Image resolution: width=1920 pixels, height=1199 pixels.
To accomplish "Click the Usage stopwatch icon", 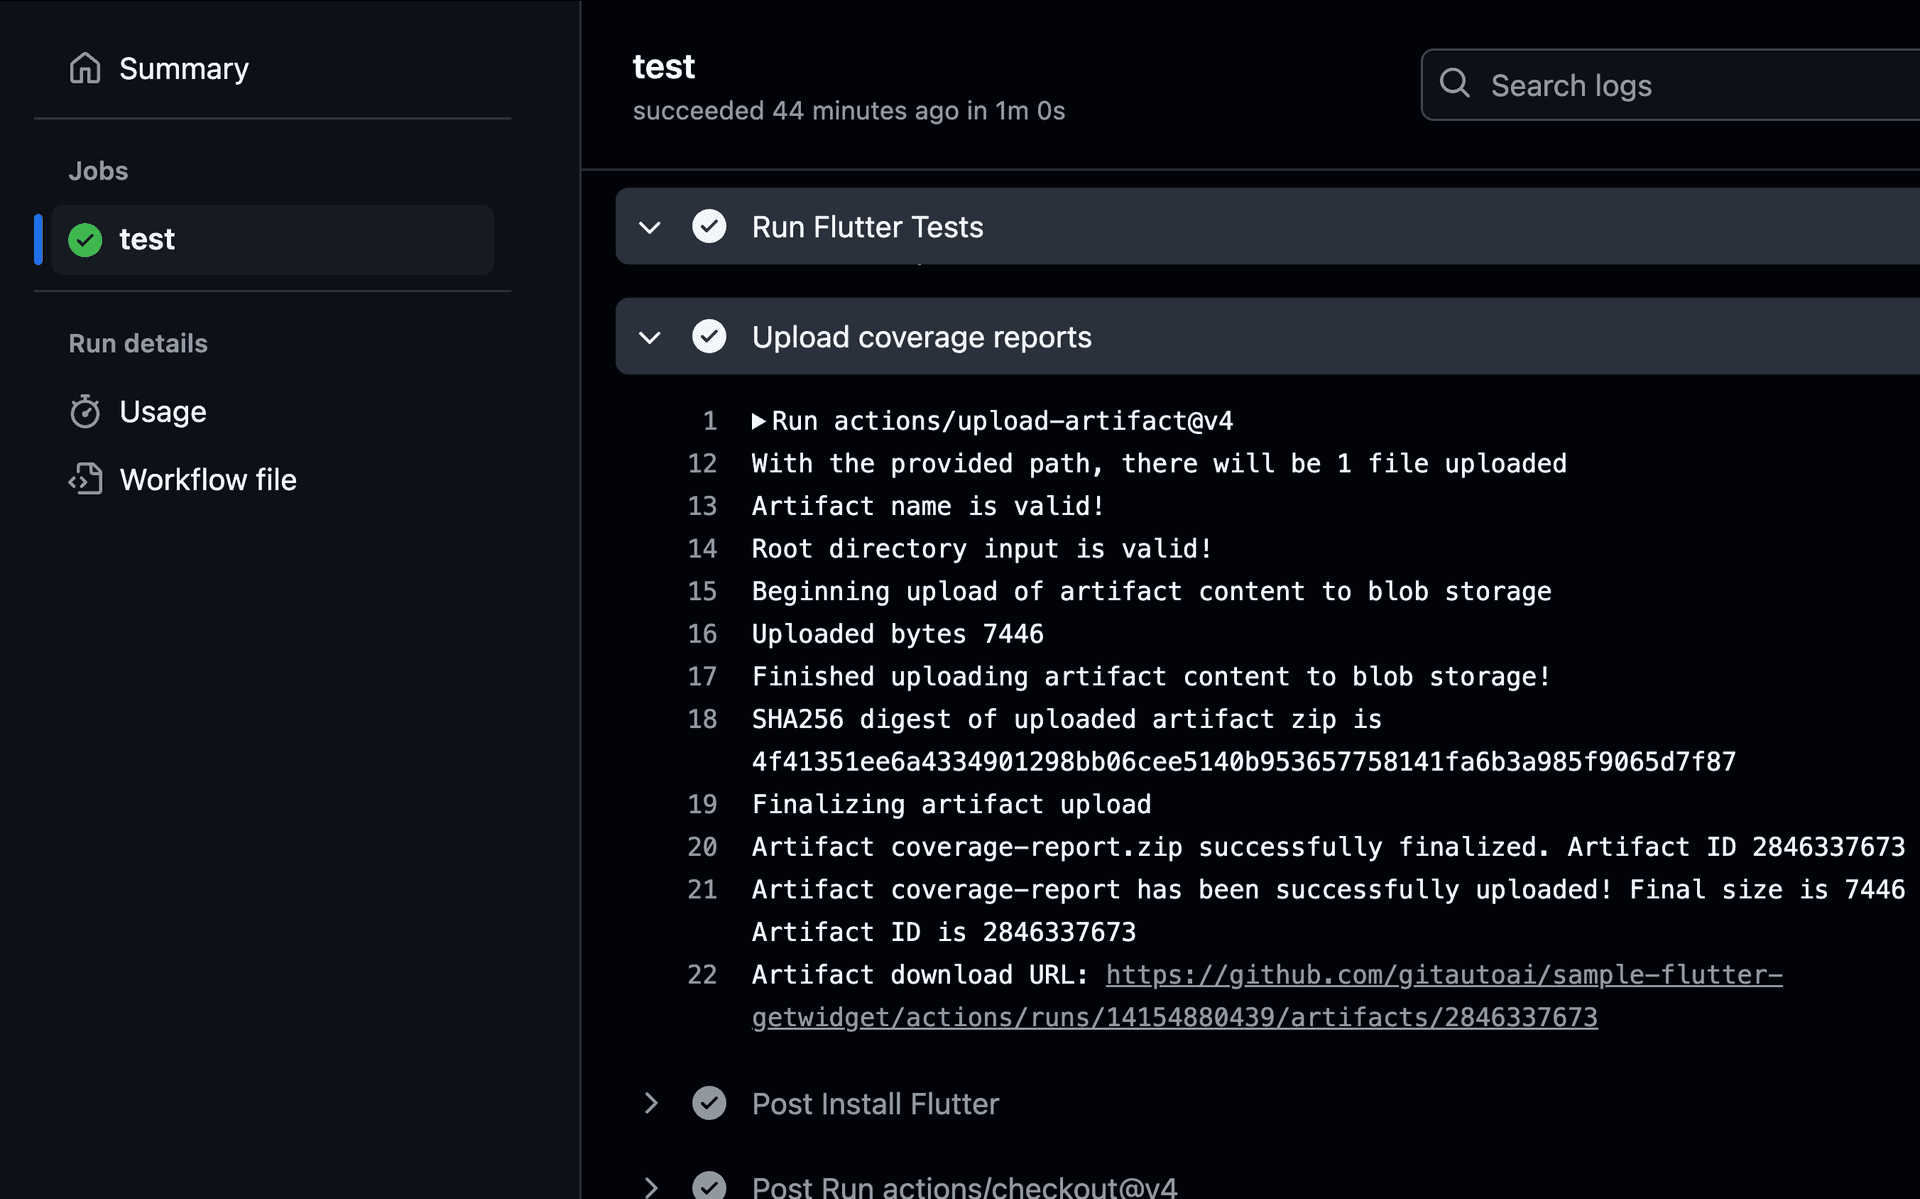I will coord(85,411).
